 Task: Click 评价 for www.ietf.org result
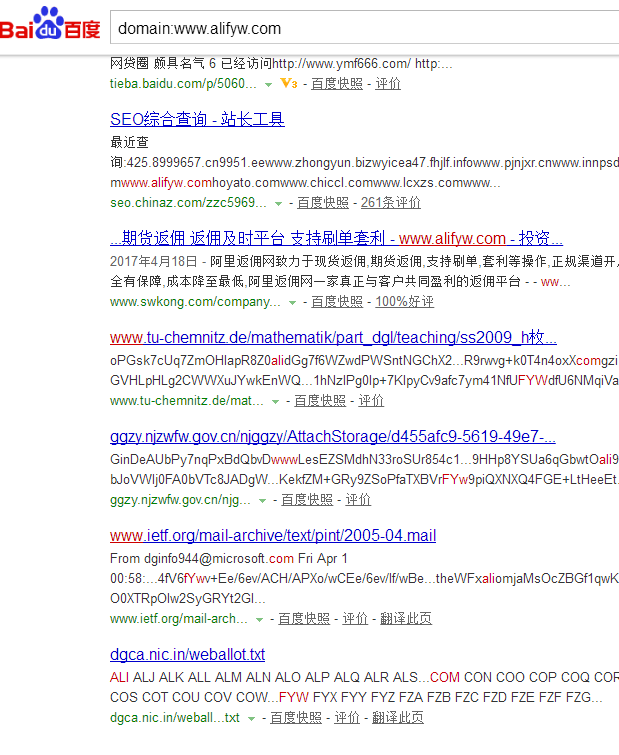pyautogui.click(x=355, y=619)
